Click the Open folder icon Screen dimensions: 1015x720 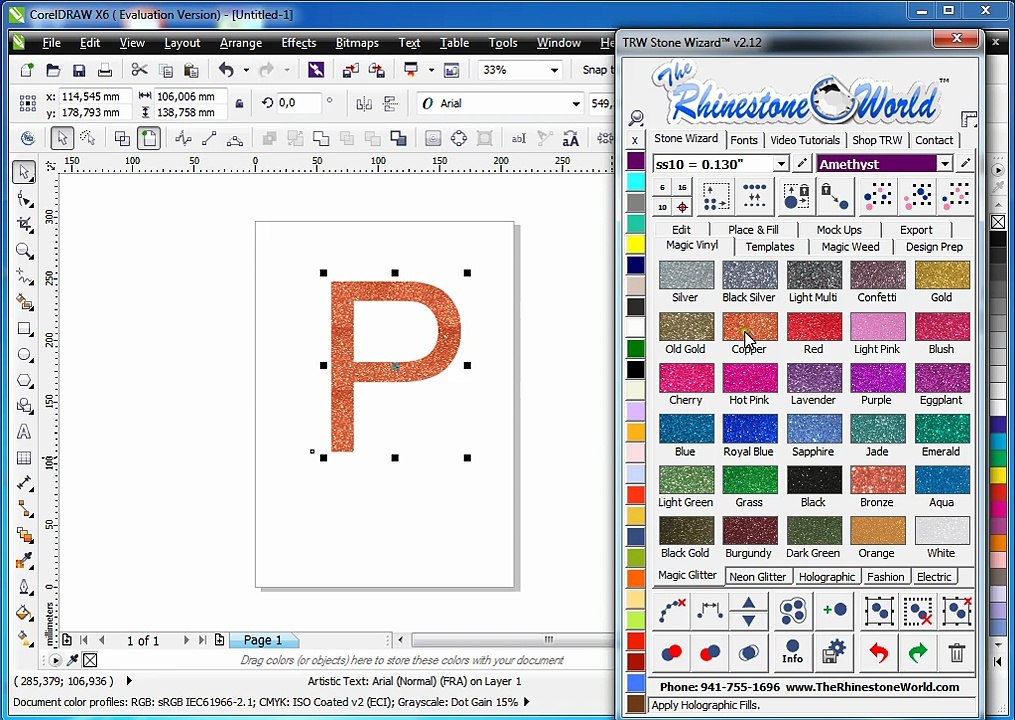(53, 70)
